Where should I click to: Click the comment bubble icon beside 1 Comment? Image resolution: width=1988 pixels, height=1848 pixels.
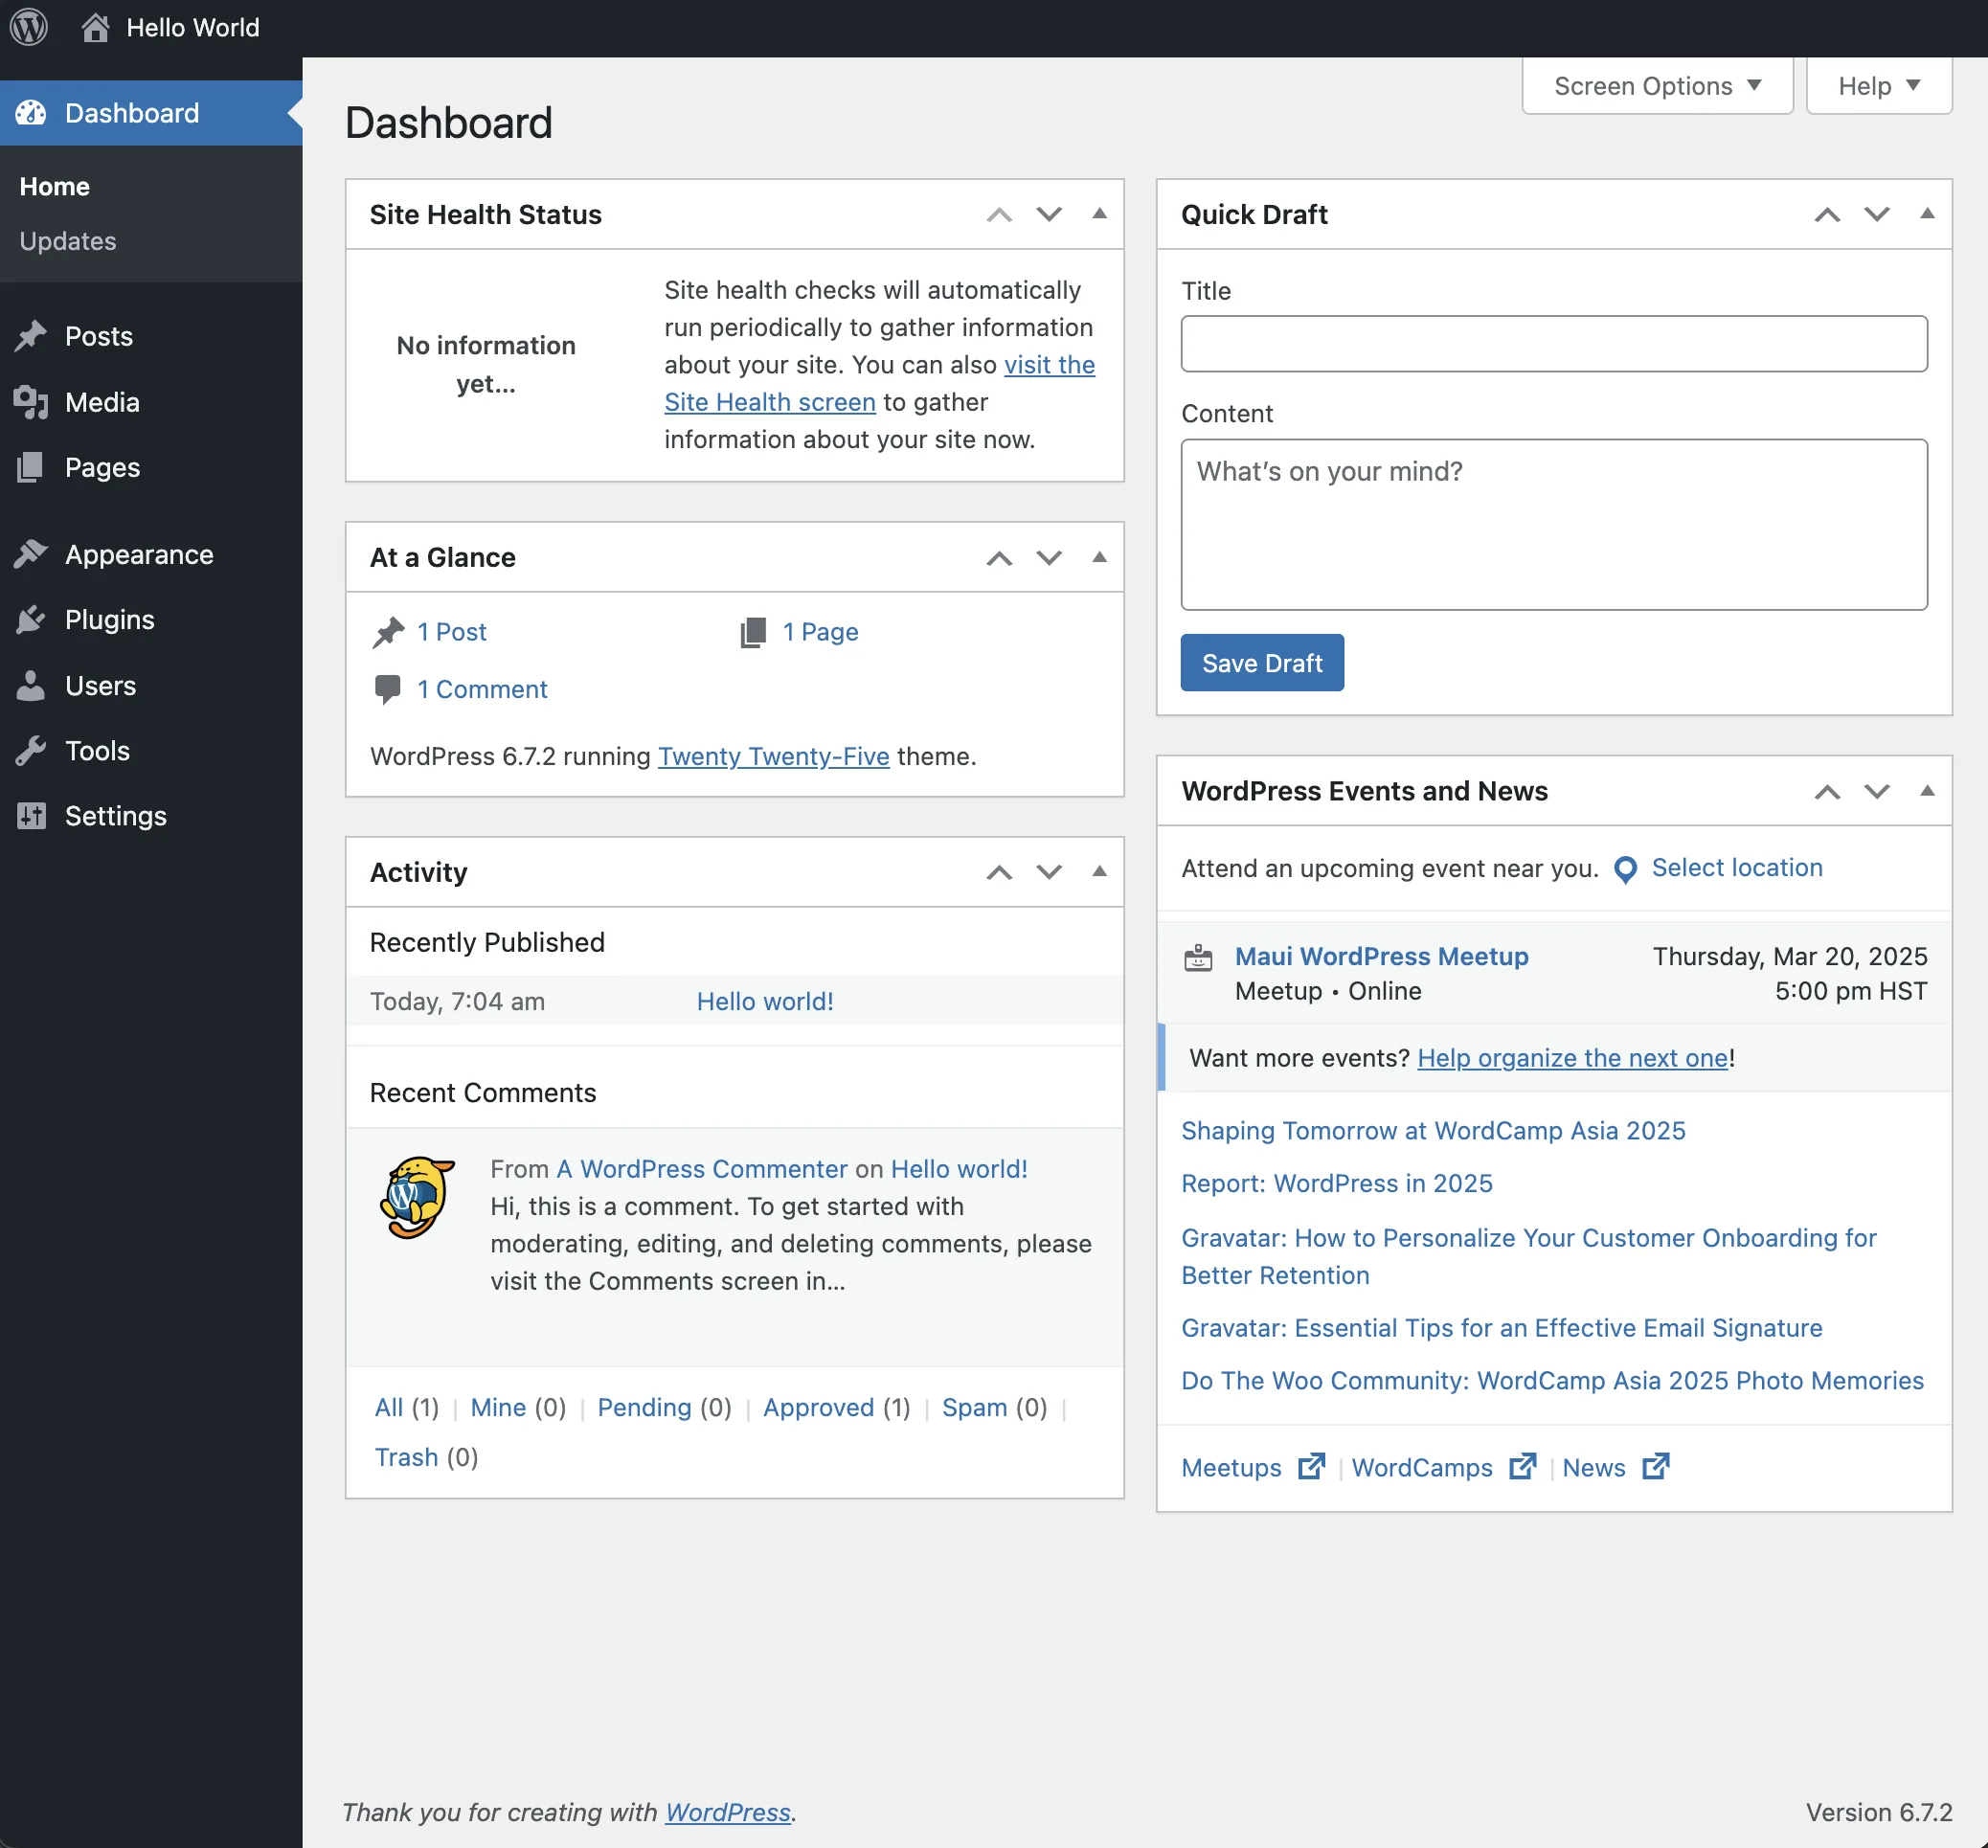click(x=387, y=688)
